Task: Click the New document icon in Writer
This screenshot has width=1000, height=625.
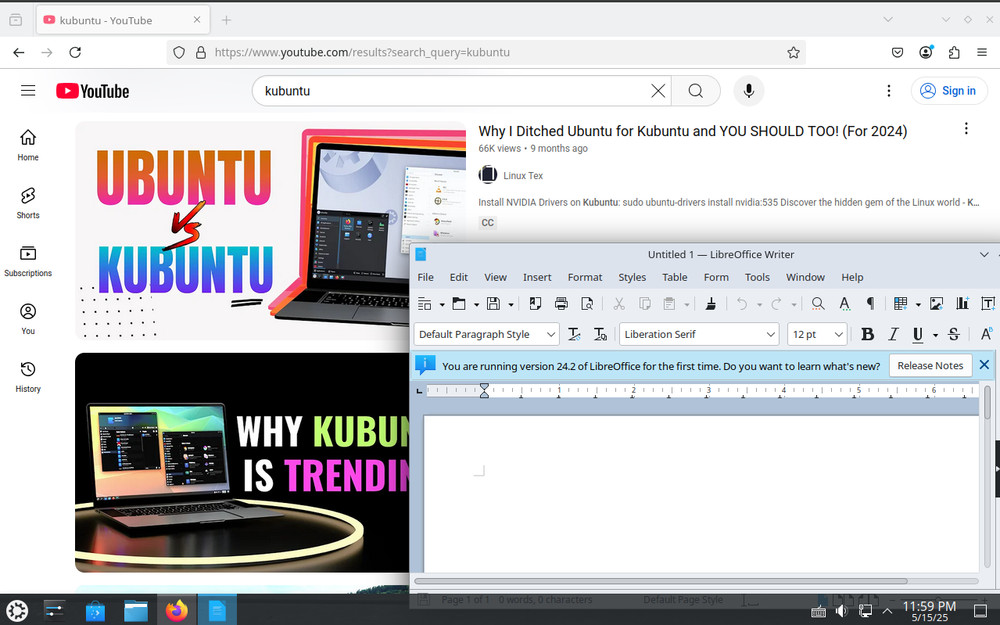Action: [424, 304]
